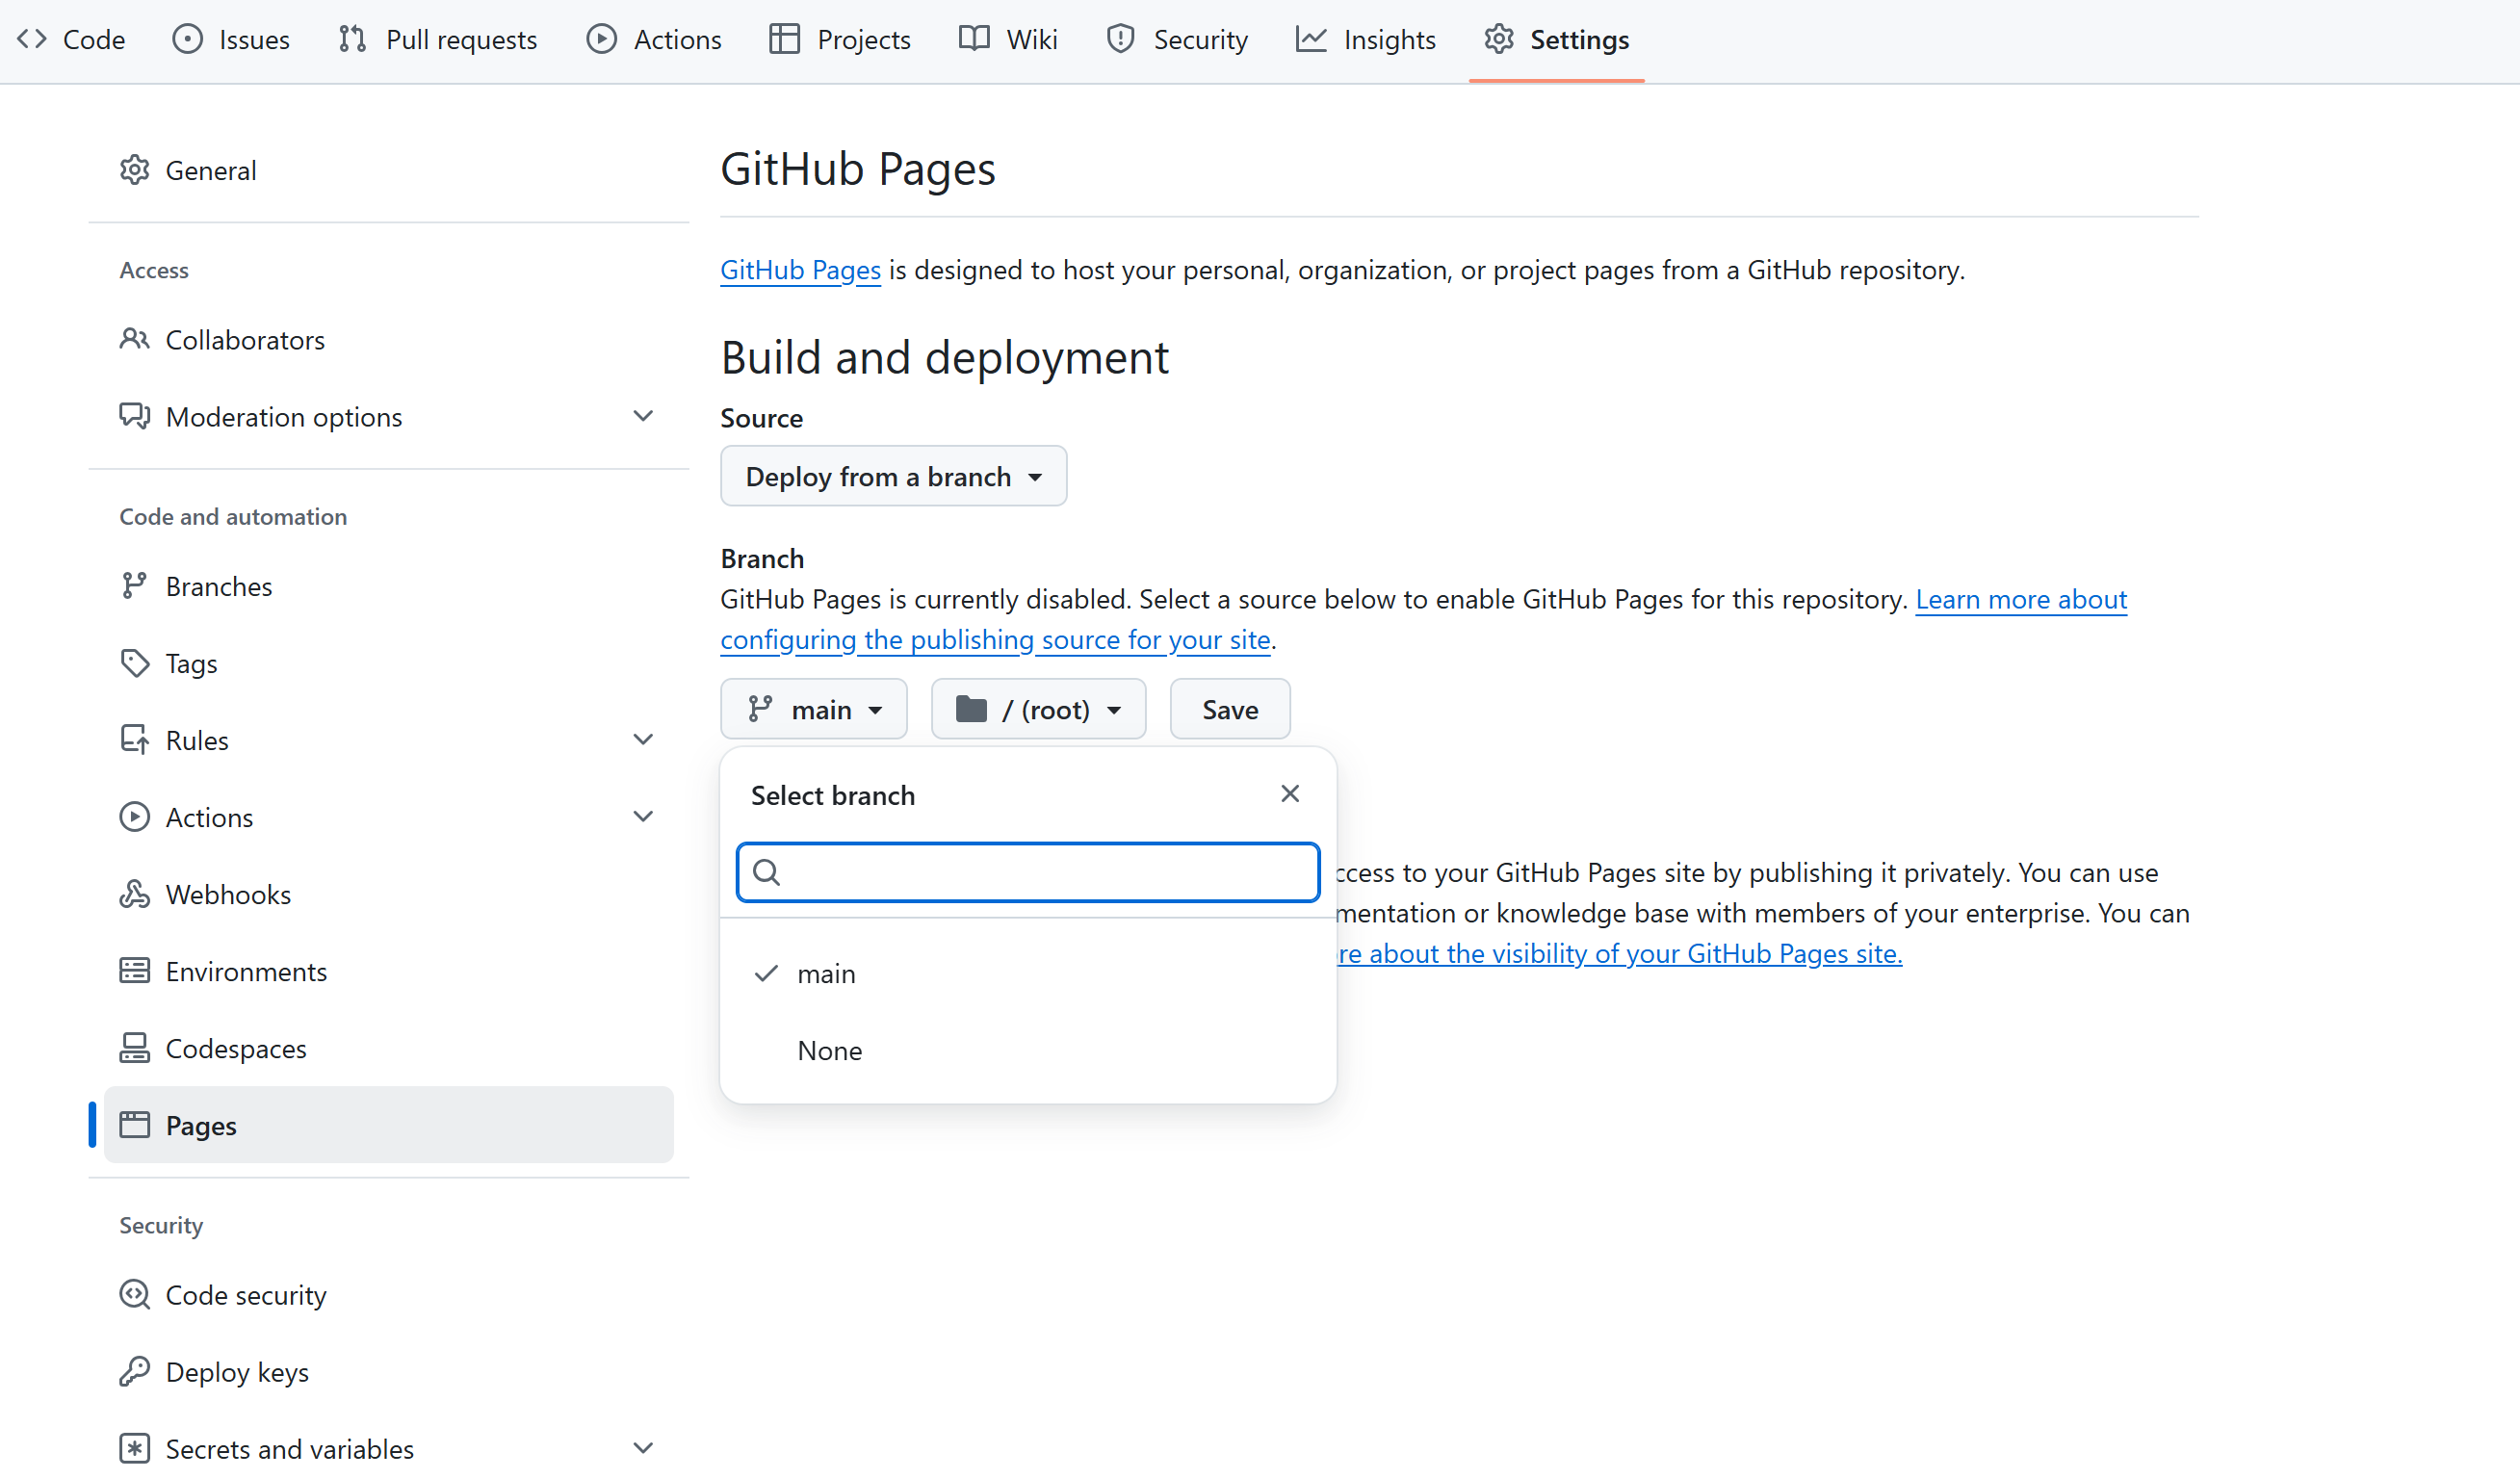
Task: Switch to the Pull requests tab
Action: tap(438, 40)
